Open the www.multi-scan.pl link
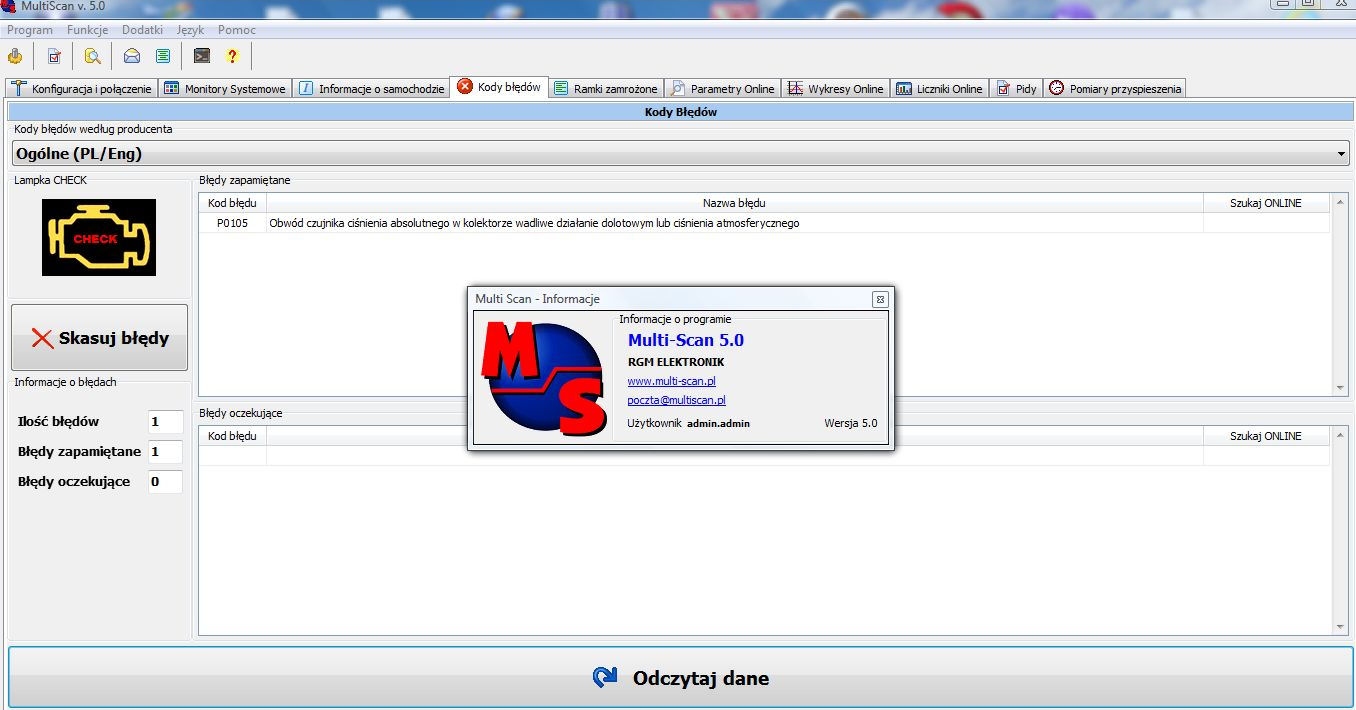Viewport: 1356px width, 710px height. click(x=671, y=381)
